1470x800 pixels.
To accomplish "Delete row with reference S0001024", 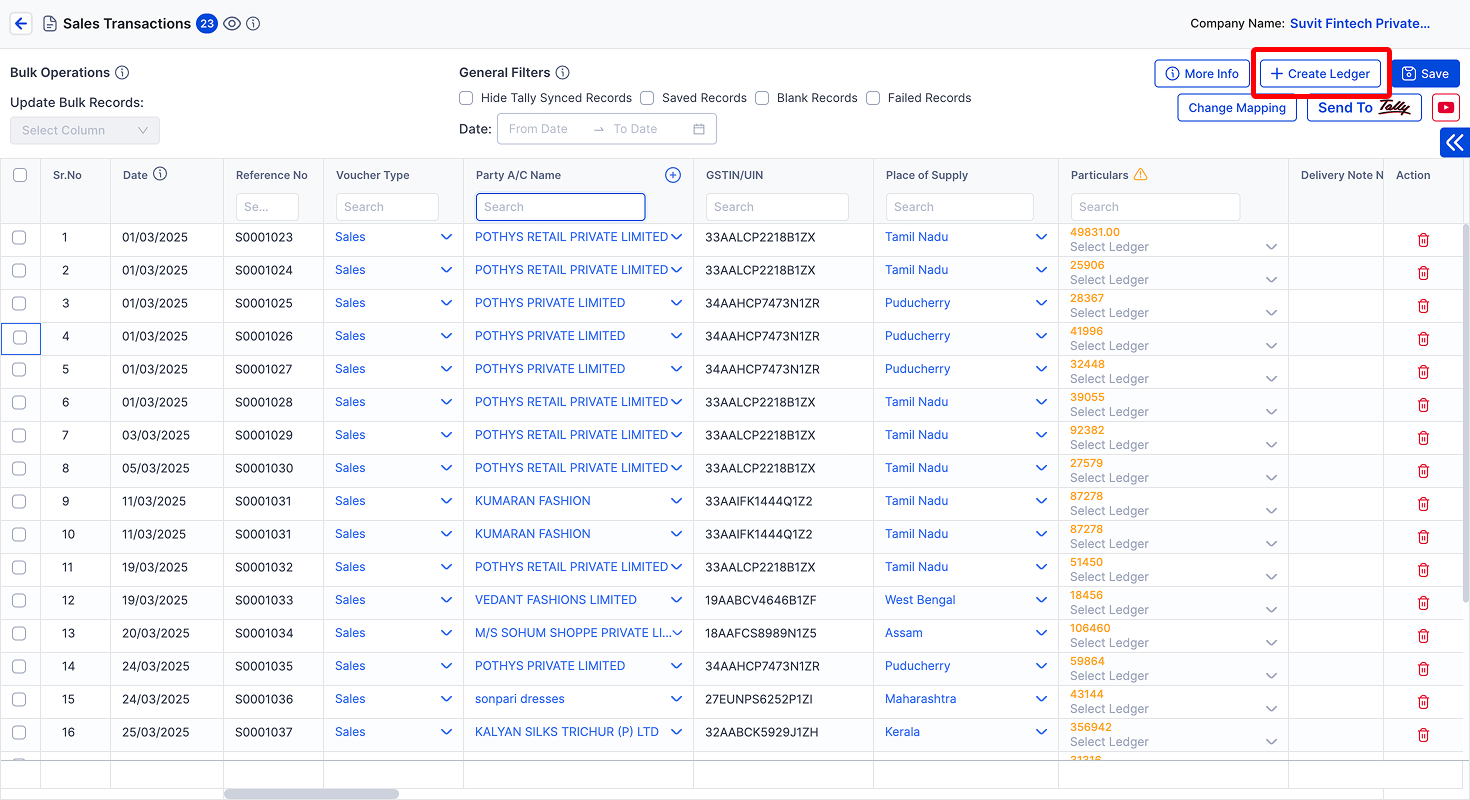I will [x=1423, y=273].
